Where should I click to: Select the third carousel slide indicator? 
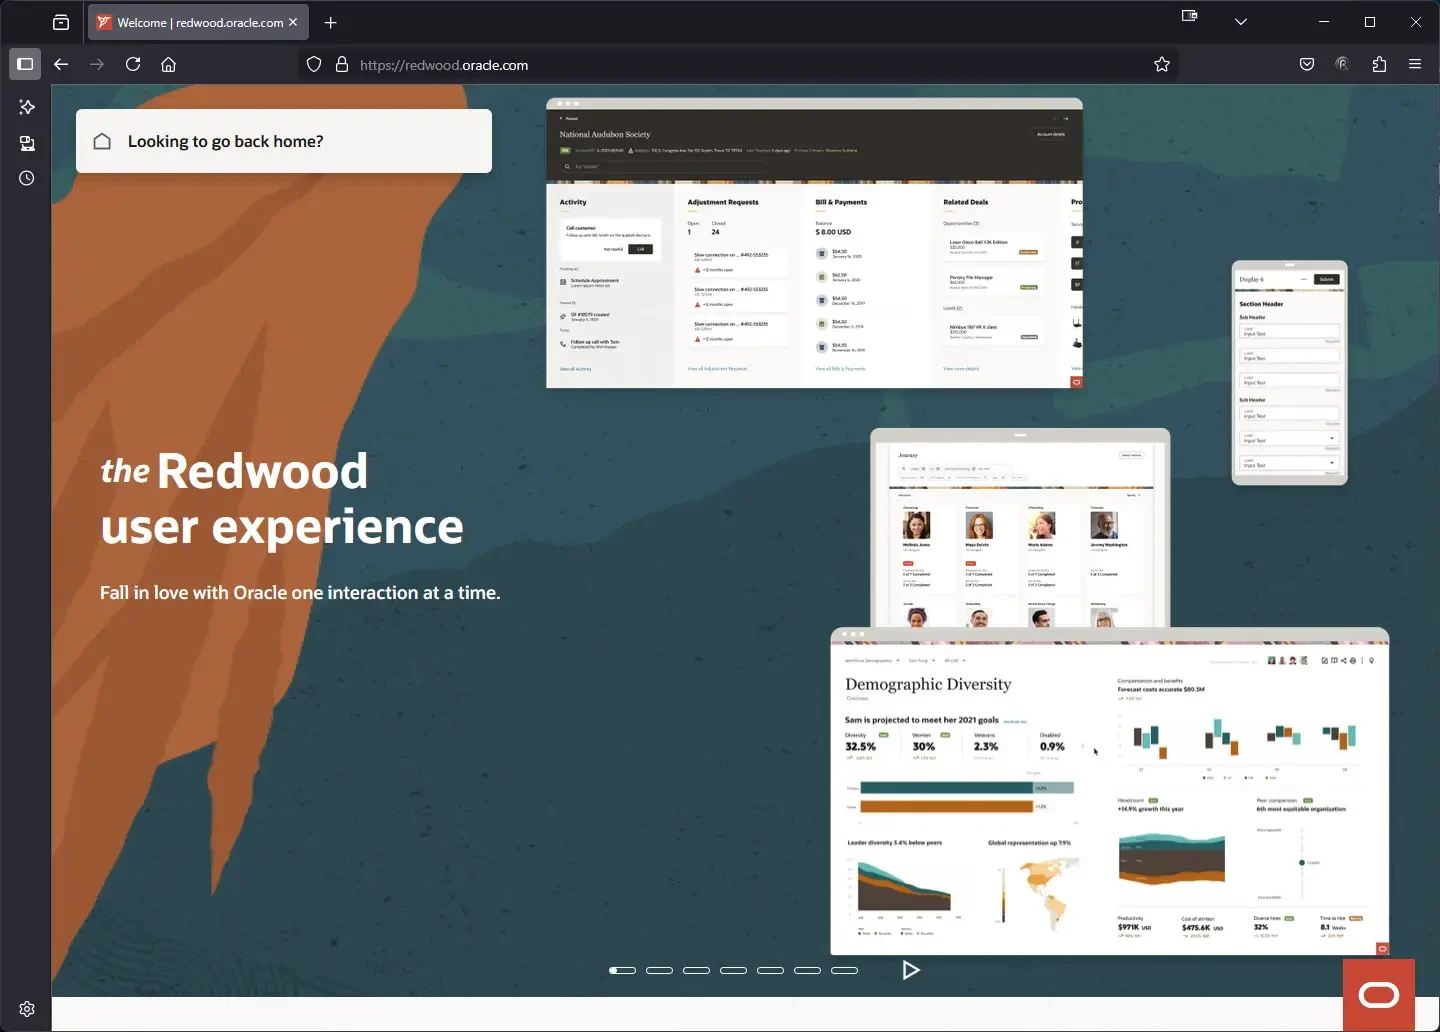(696, 970)
